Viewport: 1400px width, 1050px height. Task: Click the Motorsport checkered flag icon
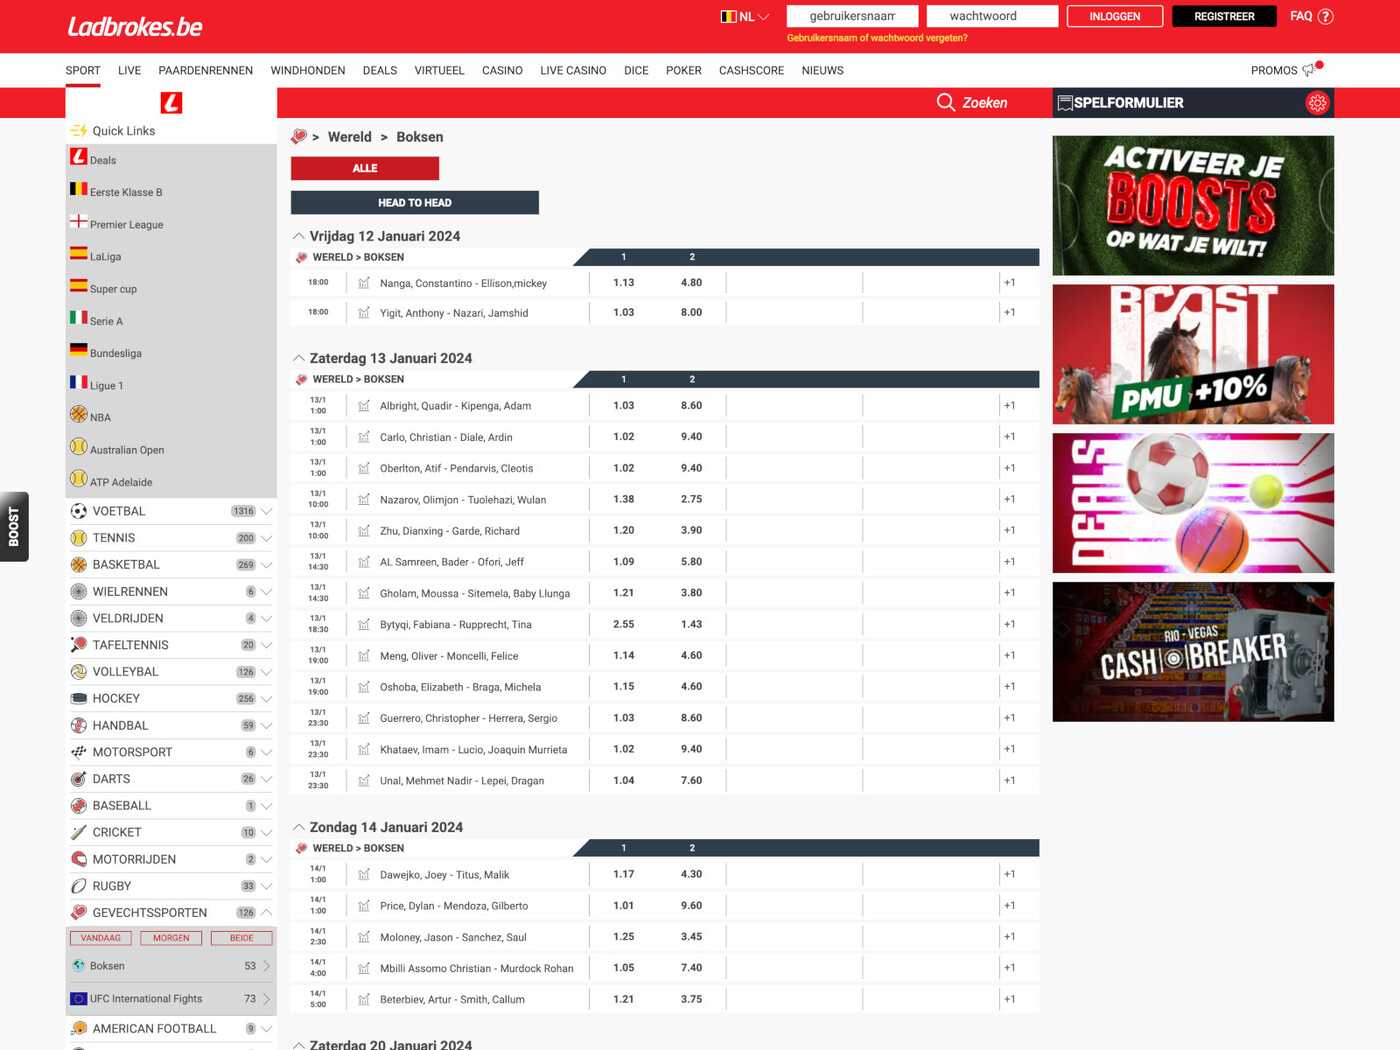tap(79, 752)
